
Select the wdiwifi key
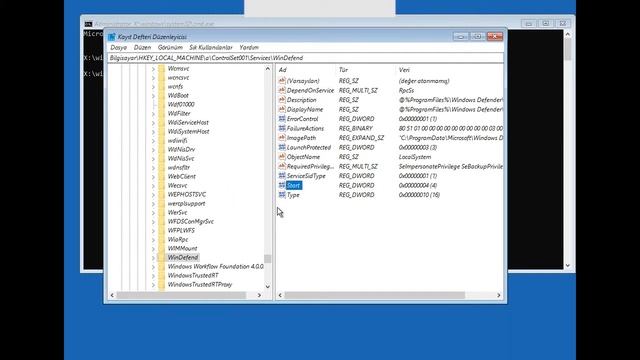tap(178, 140)
